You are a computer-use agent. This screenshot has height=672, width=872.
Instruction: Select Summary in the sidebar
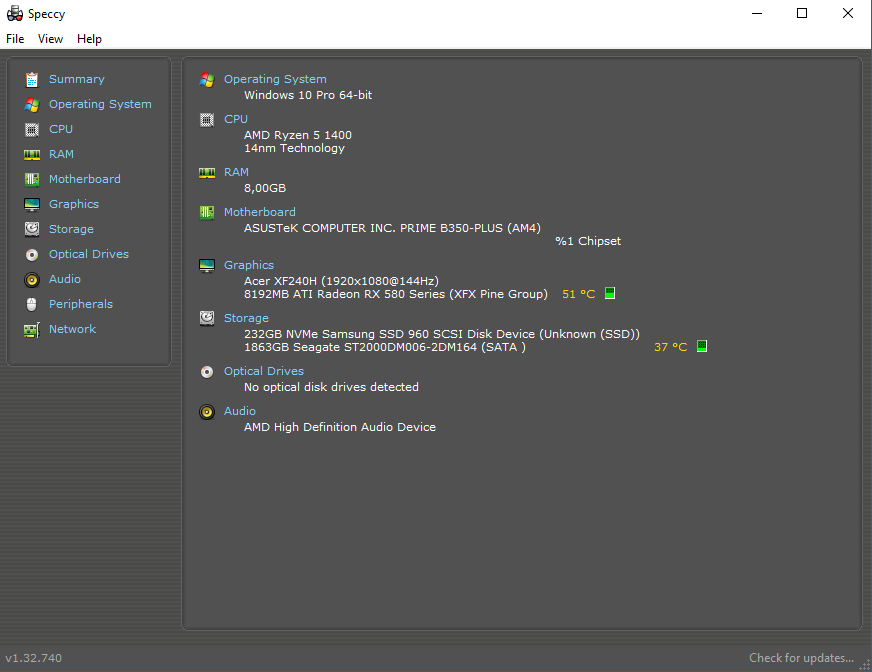[x=77, y=79]
